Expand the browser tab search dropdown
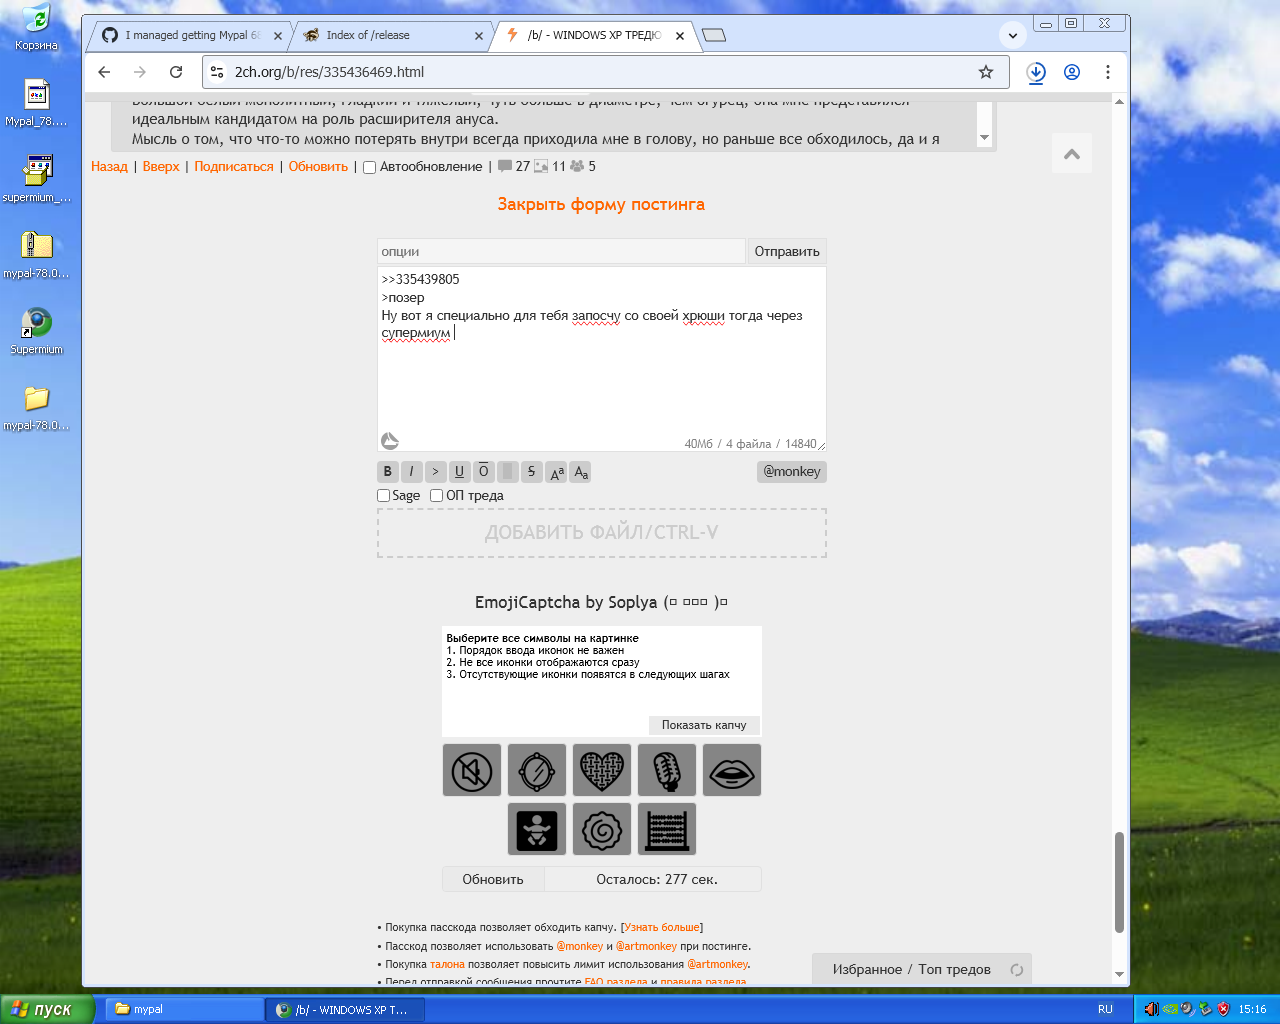The image size is (1280, 1024). click(1013, 35)
